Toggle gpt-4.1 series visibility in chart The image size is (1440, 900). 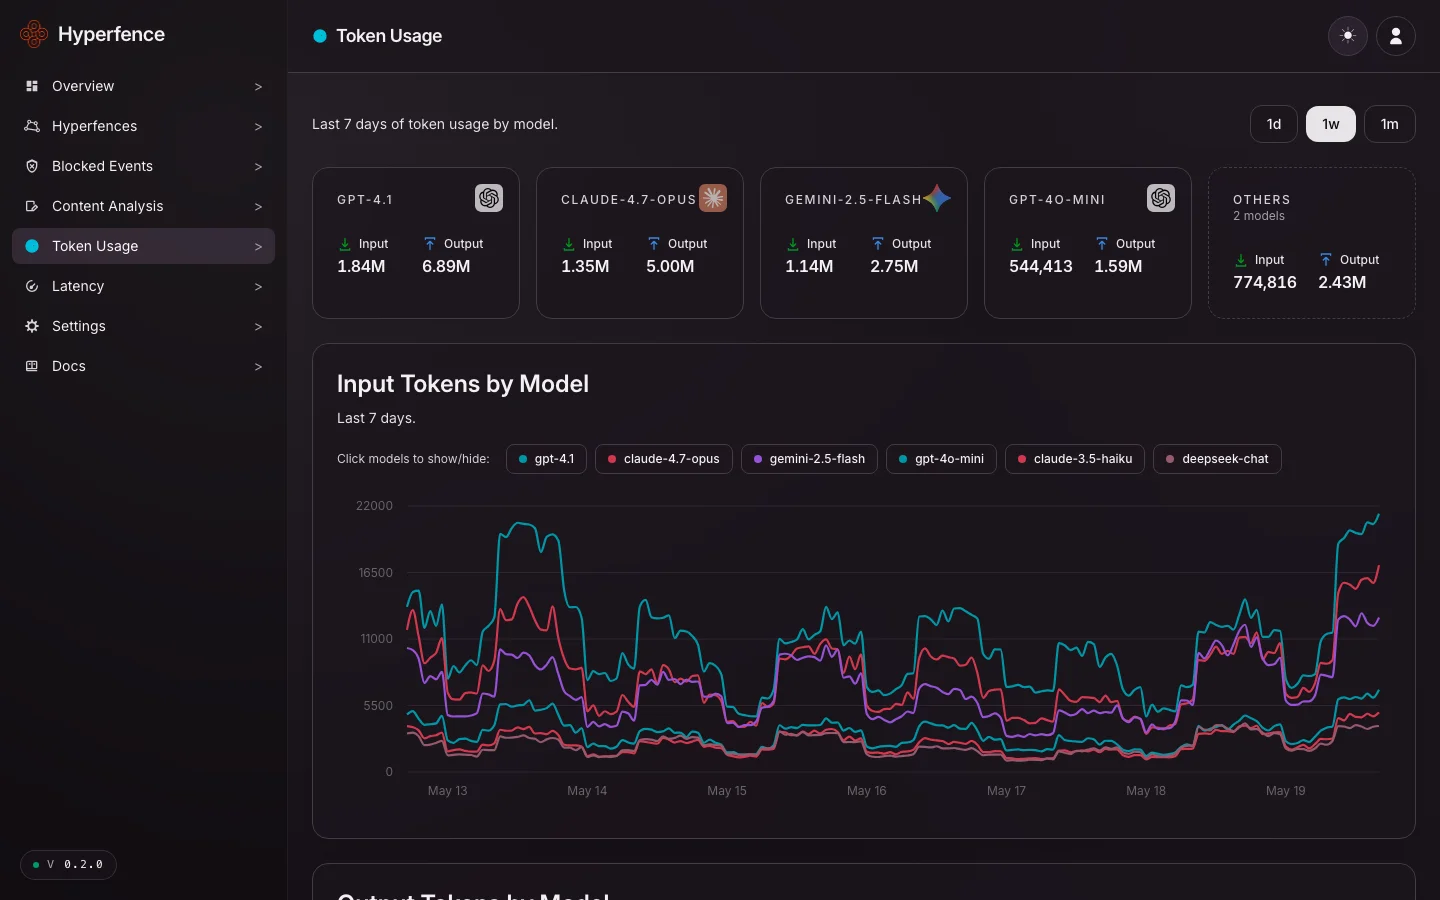point(546,459)
